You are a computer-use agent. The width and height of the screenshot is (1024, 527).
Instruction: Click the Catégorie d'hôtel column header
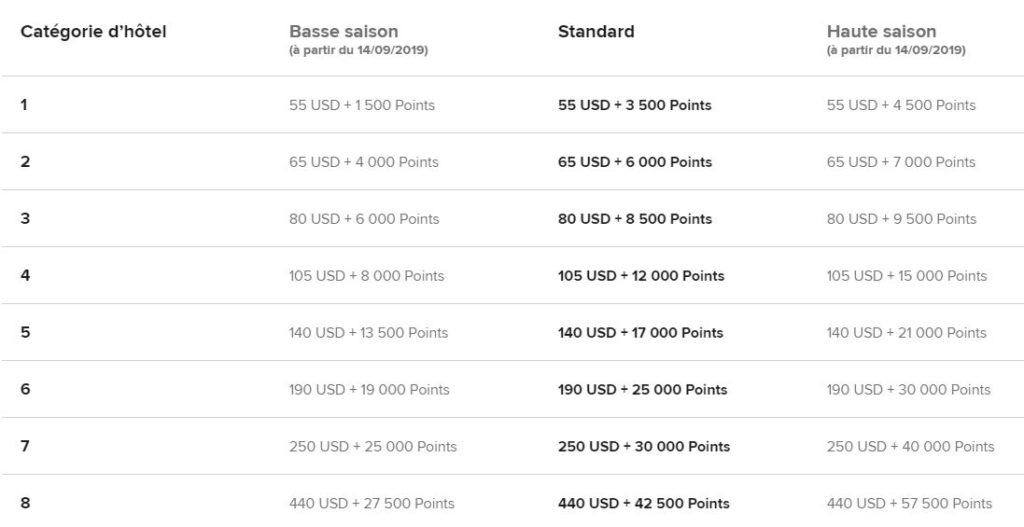pyautogui.click(x=93, y=31)
